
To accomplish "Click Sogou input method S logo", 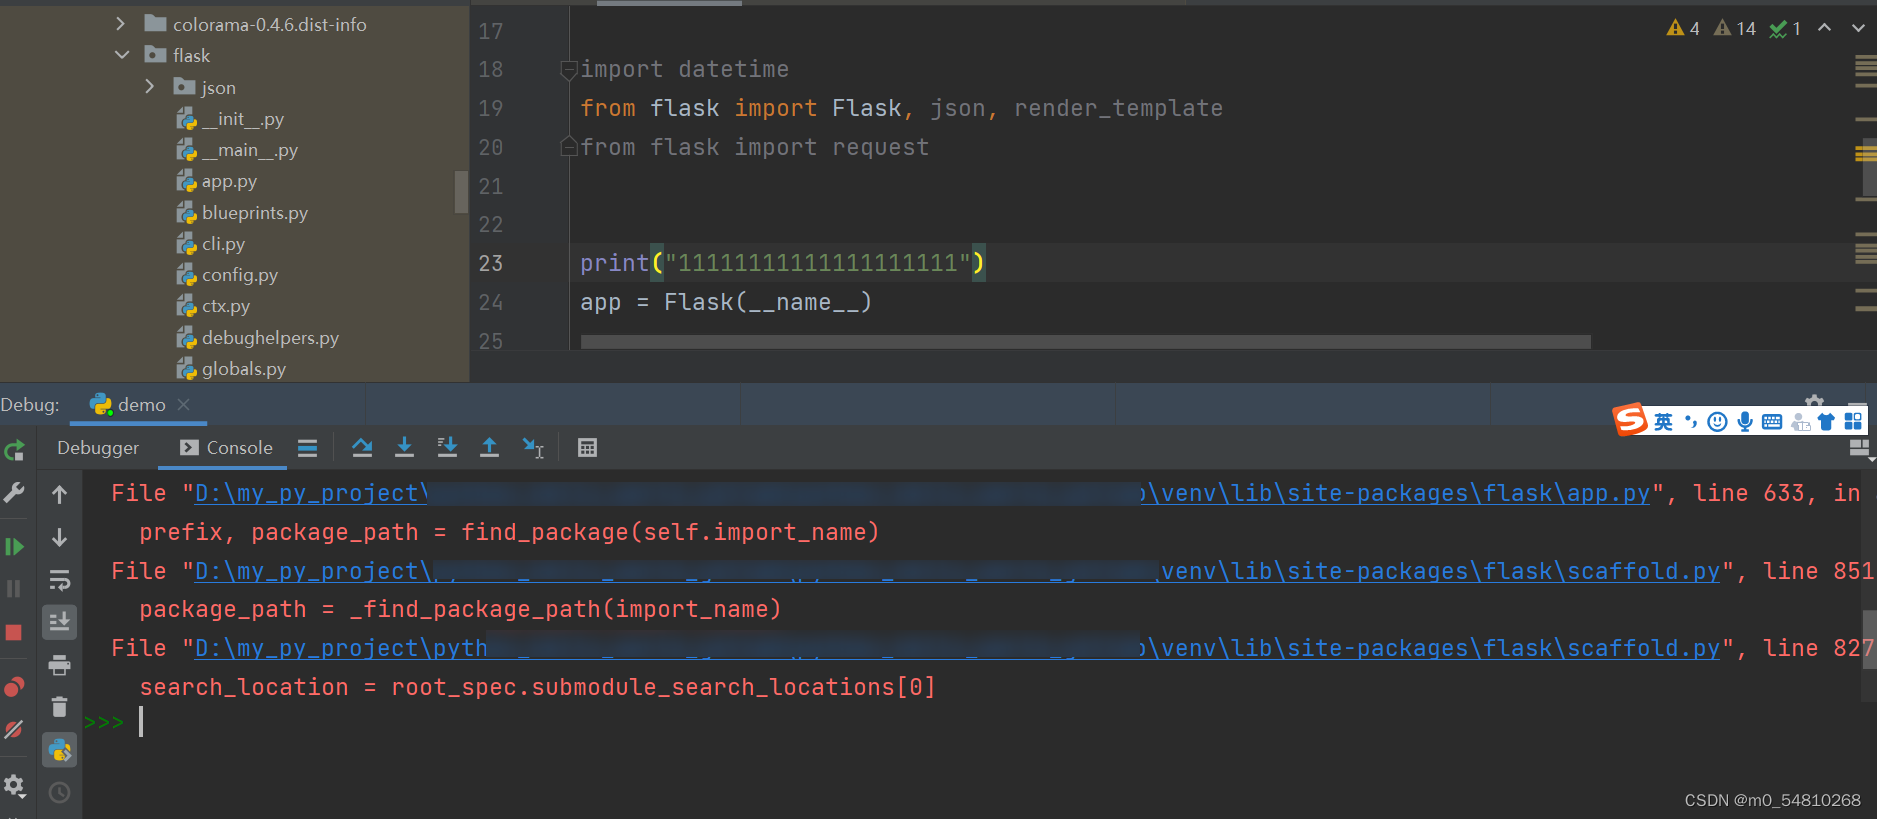I will click(x=1630, y=419).
